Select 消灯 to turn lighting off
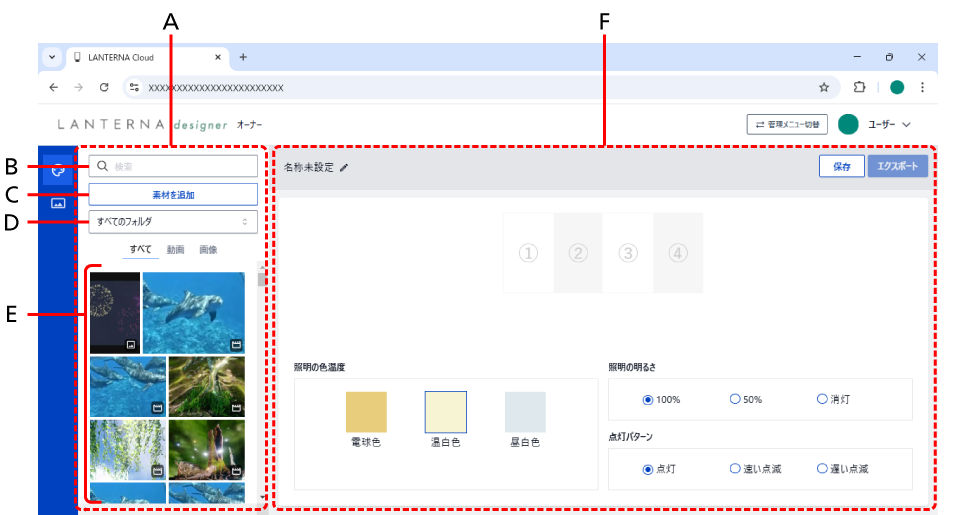The width and height of the screenshot is (976, 515). pos(822,399)
